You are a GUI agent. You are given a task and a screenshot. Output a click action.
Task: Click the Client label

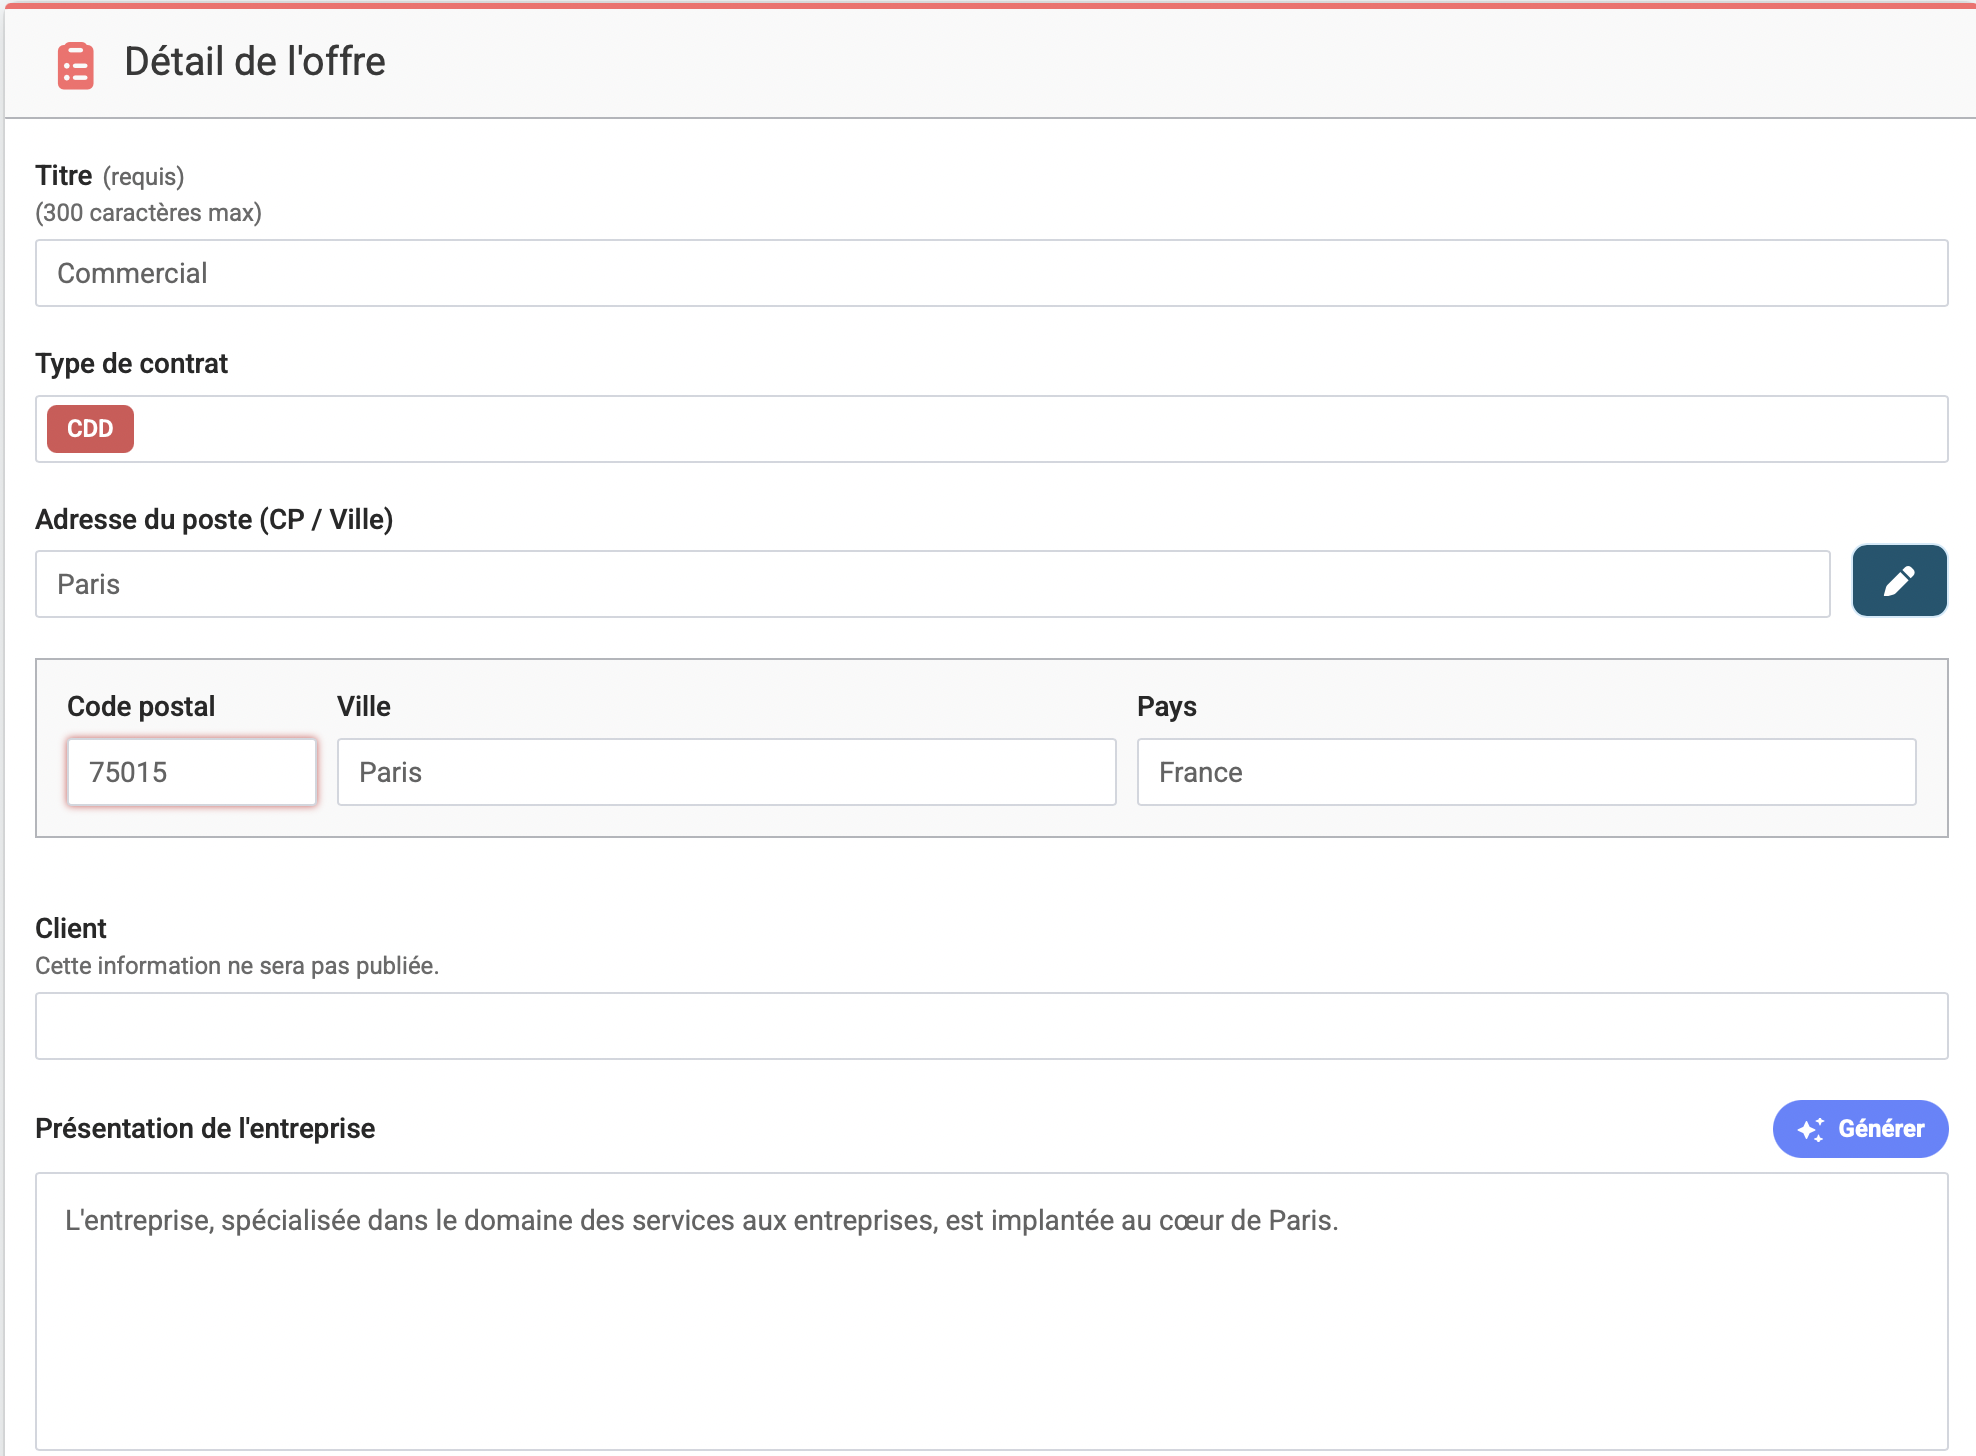[x=71, y=928]
